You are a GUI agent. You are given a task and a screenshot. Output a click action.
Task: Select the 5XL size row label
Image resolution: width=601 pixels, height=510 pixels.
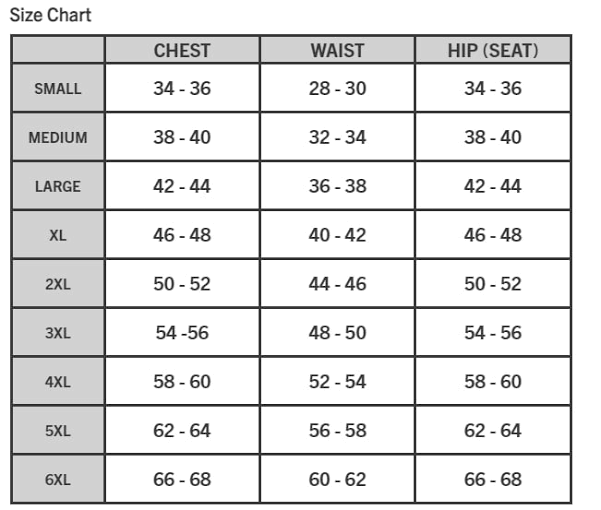click(x=58, y=431)
